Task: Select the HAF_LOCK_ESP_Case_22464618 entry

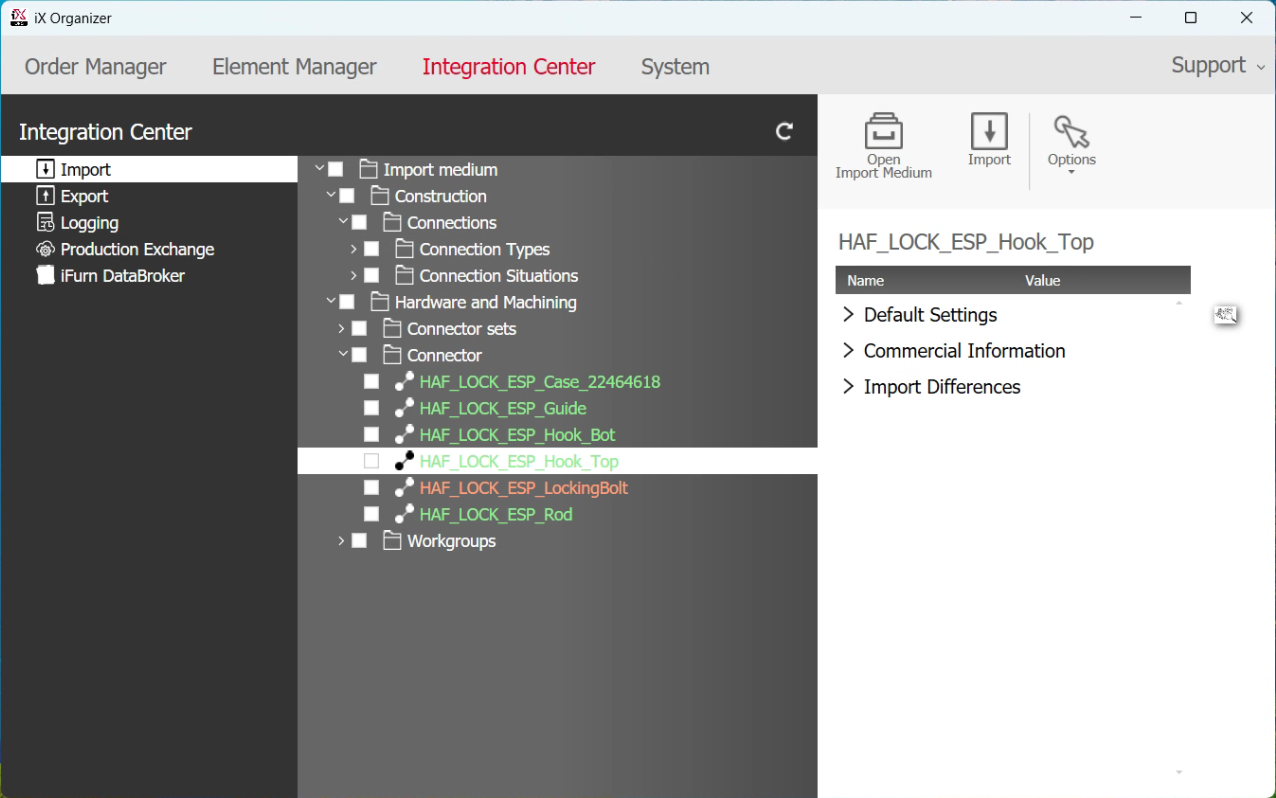Action: point(540,381)
